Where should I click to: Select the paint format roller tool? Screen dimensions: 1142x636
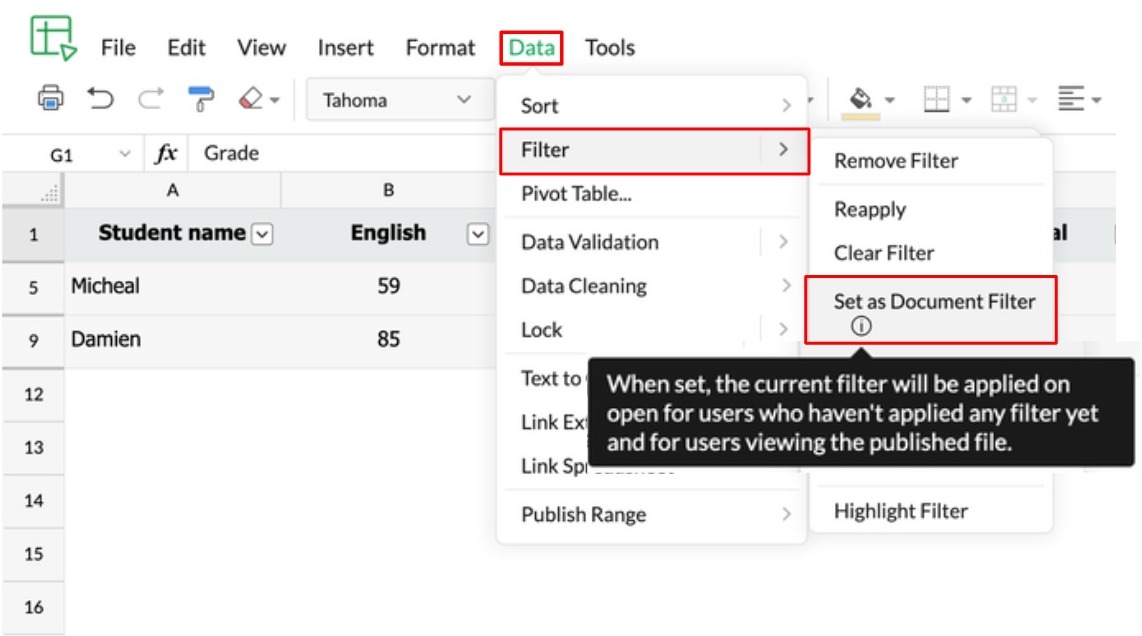201,100
